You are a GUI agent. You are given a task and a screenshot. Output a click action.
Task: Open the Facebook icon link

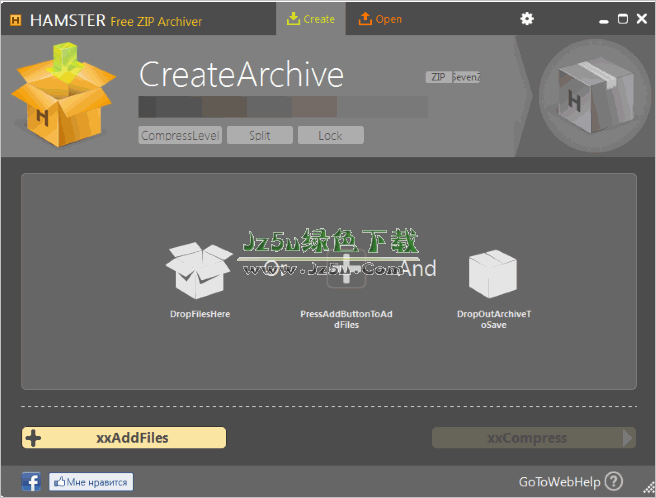tap(31, 482)
